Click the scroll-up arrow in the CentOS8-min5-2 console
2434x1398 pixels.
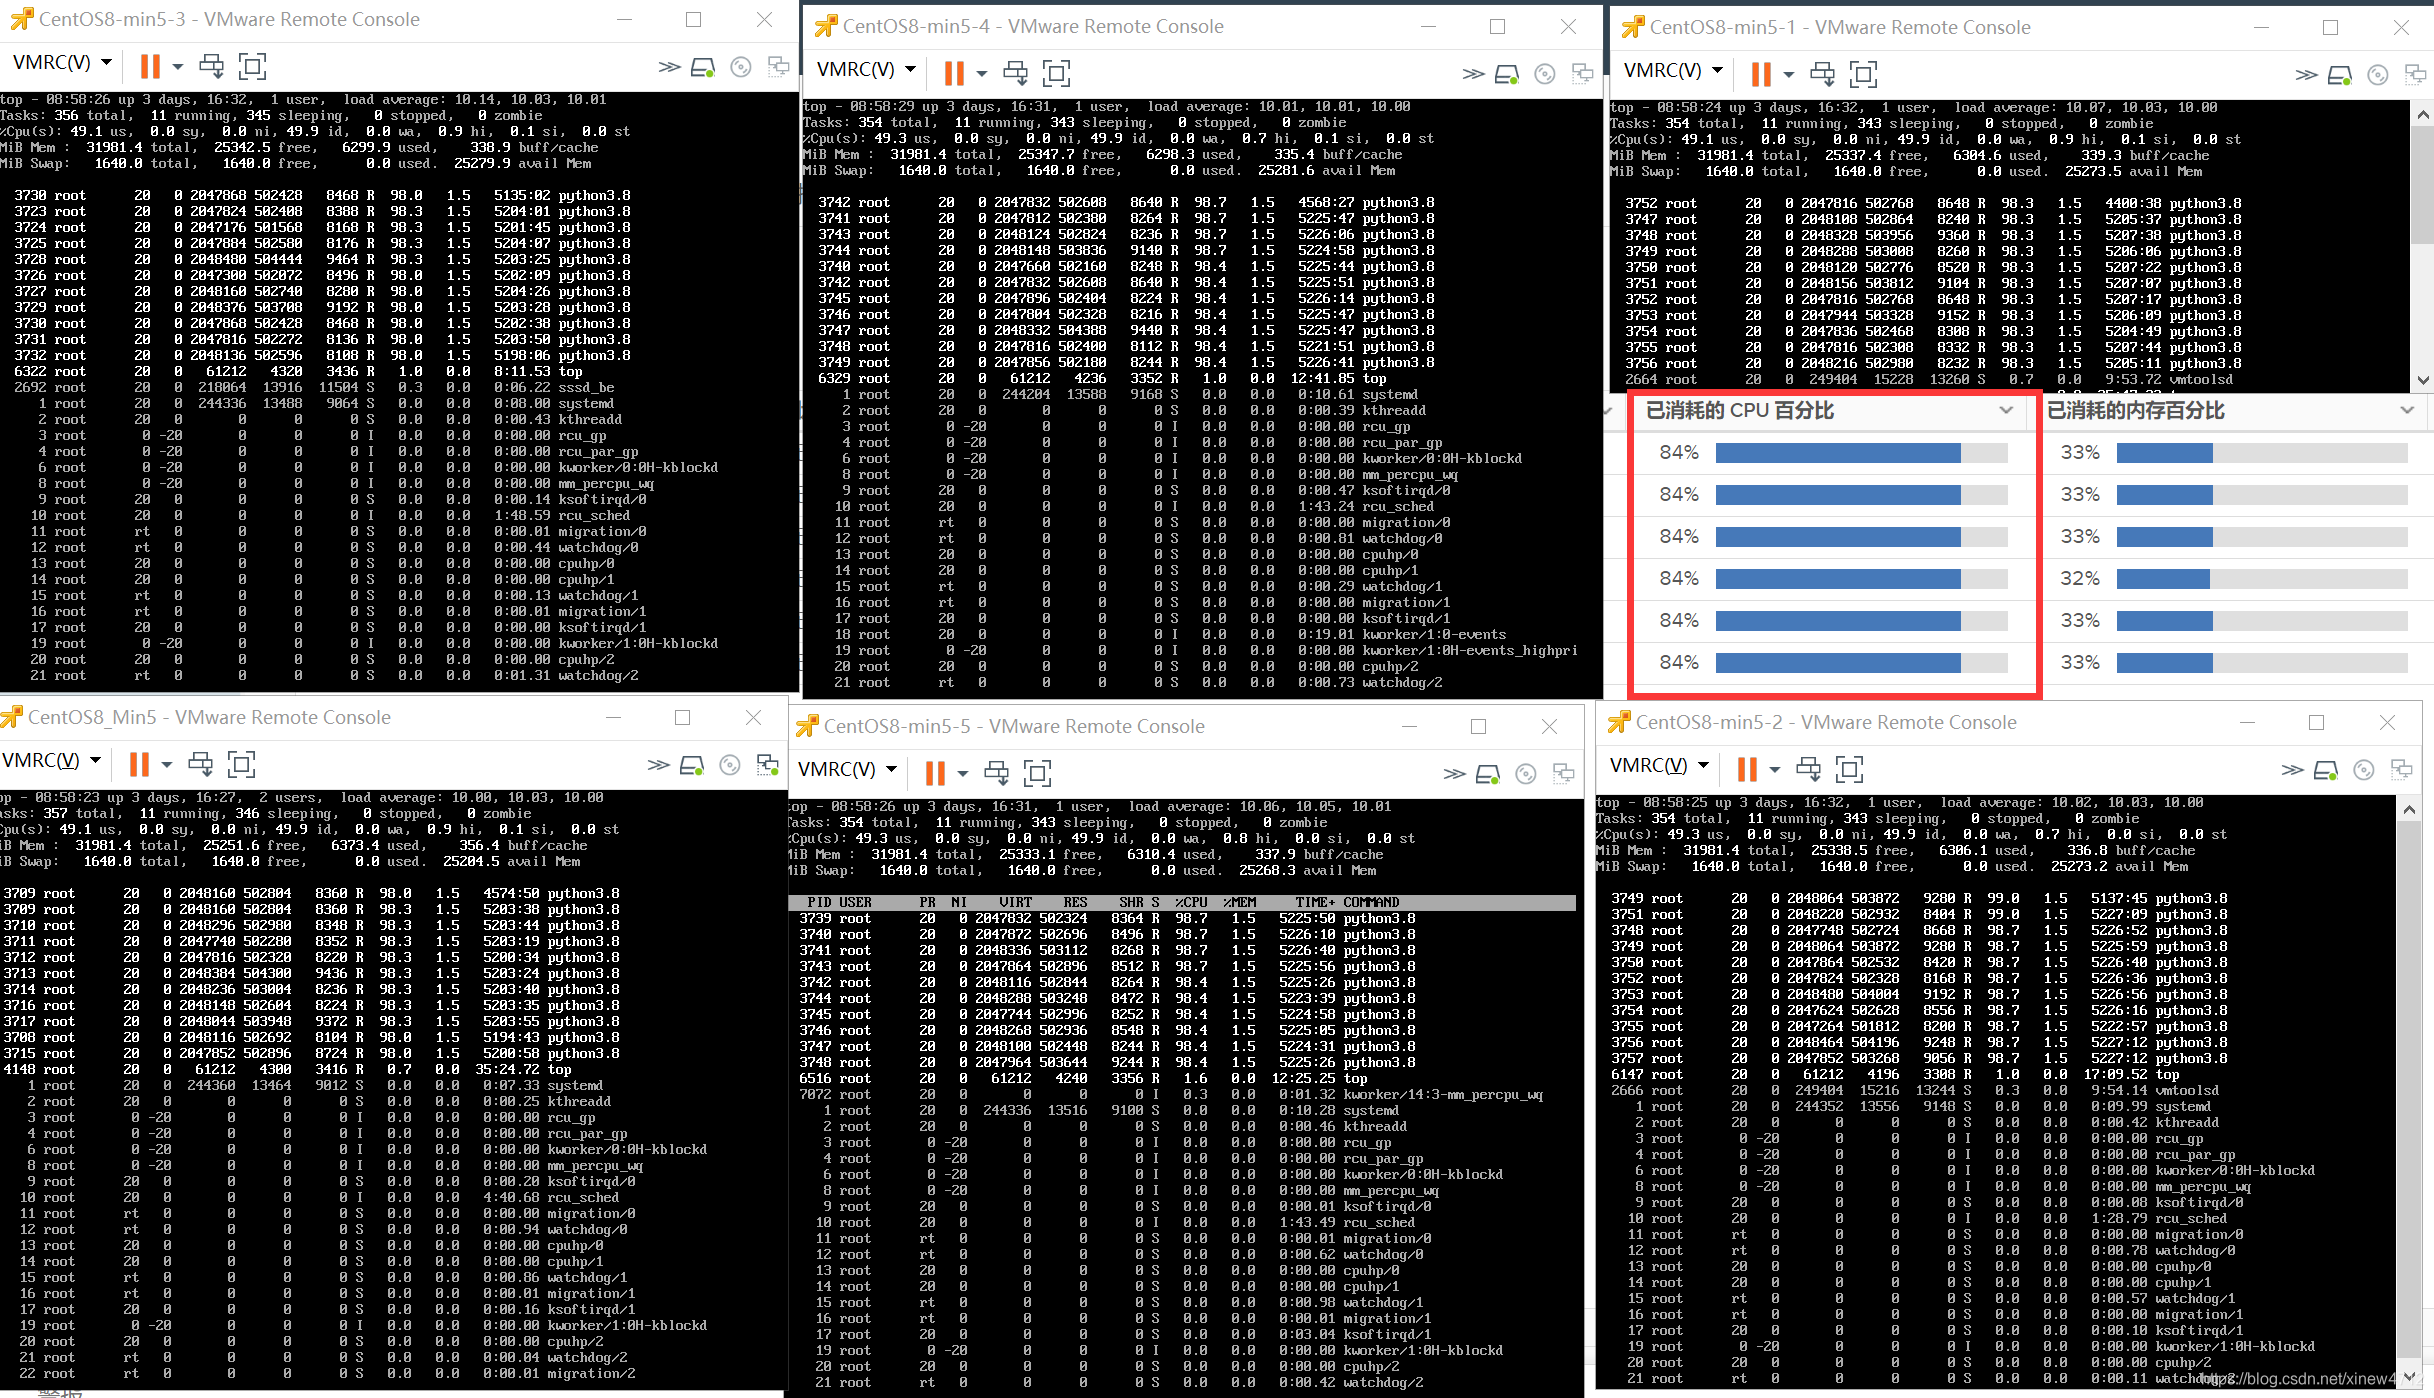(x=2409, y=809)
